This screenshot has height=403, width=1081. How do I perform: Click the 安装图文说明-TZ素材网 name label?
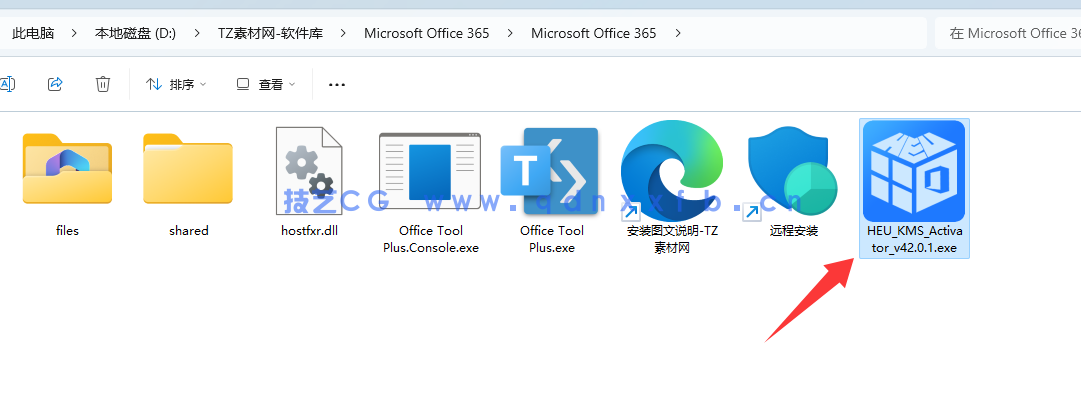click(x=672, y=239)
